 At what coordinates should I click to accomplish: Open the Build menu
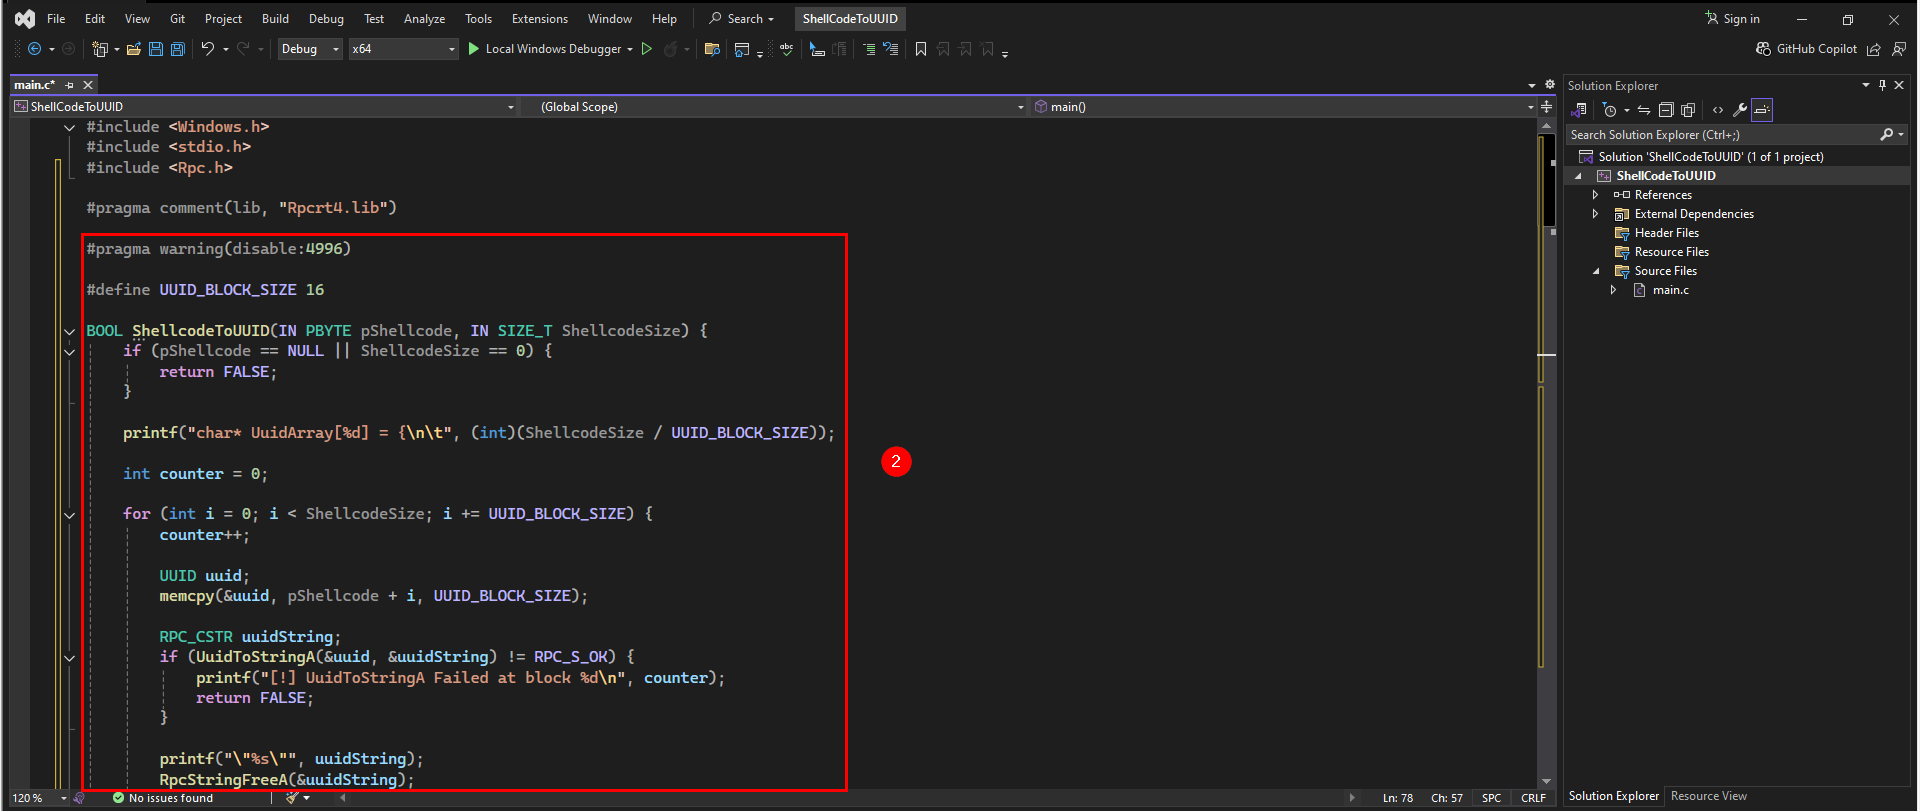point(275,19)
